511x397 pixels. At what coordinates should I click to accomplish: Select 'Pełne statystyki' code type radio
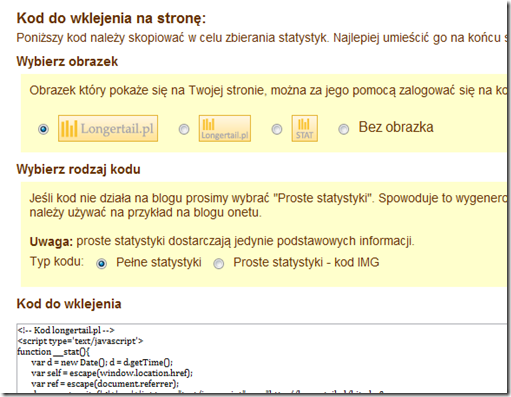click(x=101, y=264)
